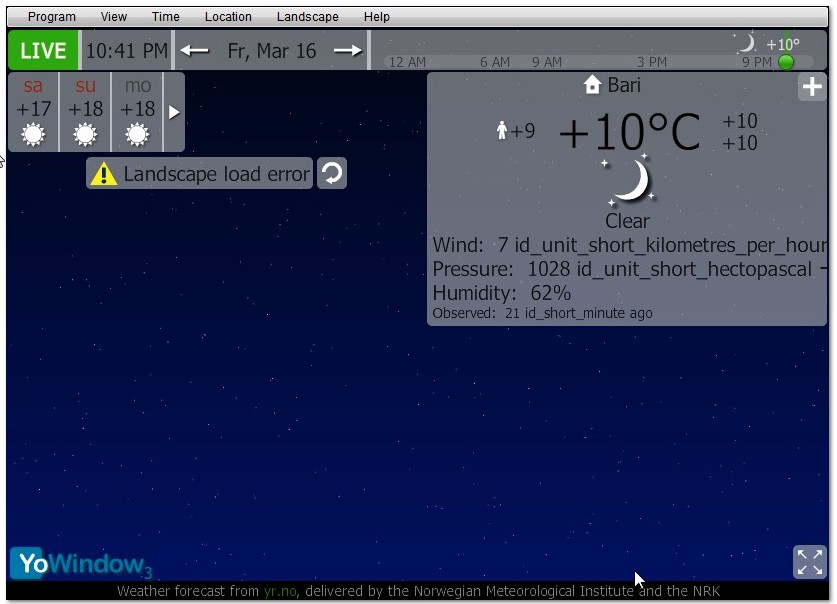The image size is (837, 604).
Task: Click the landscape reload icon
Action: click(331, 173)
